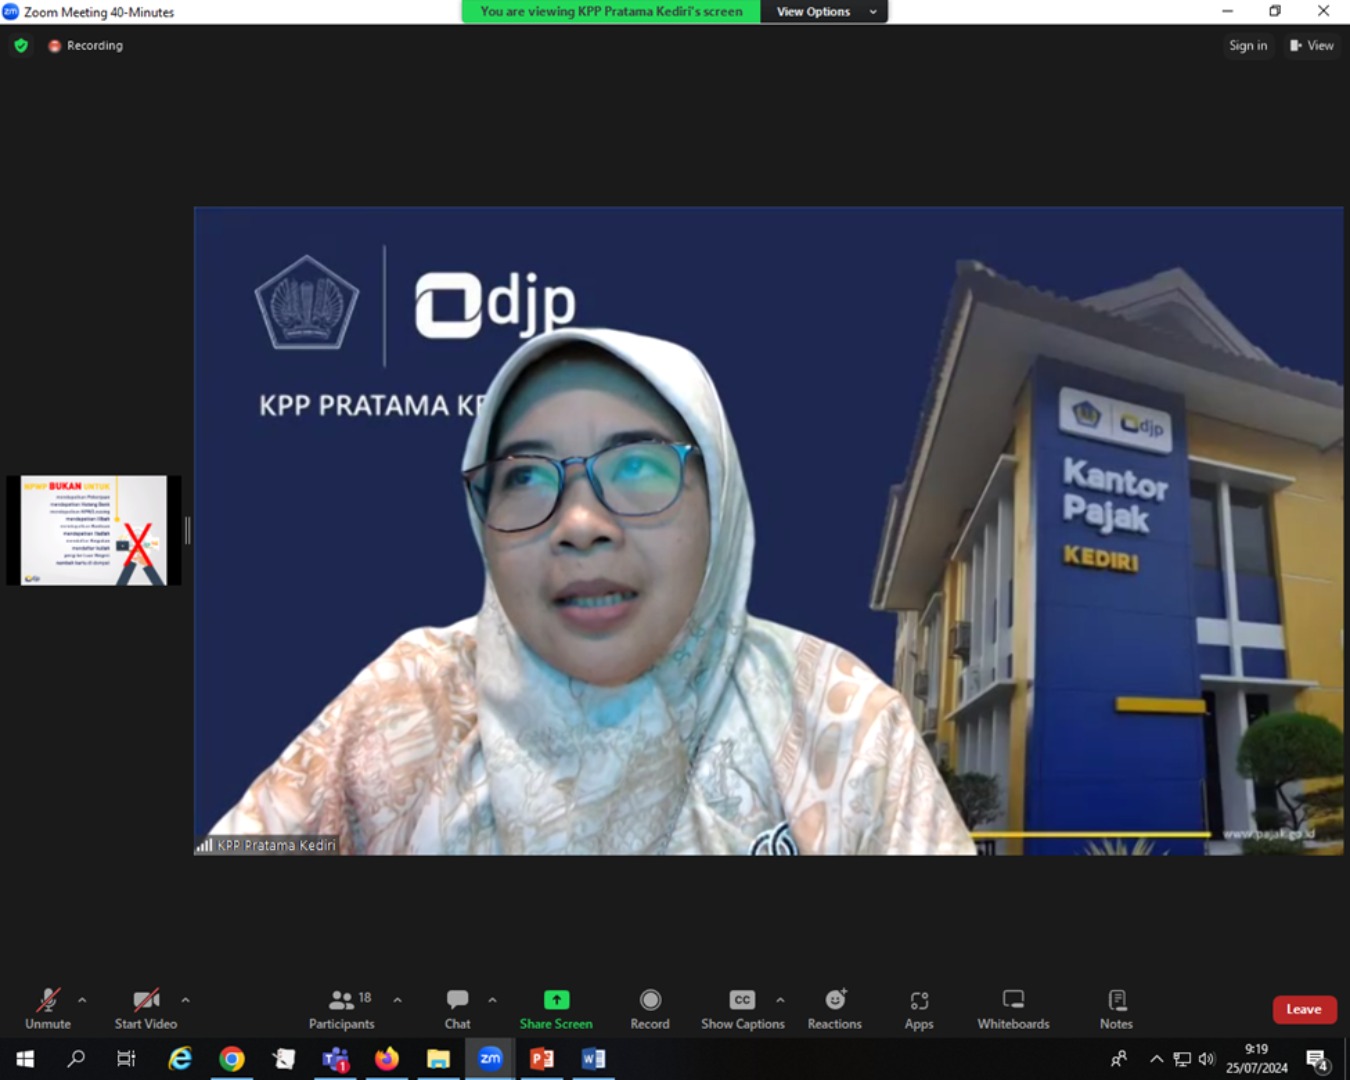The width and height of the screenshot is (1350, 1080).
Task: Click the green encryption shield icon
Action: 21,46
